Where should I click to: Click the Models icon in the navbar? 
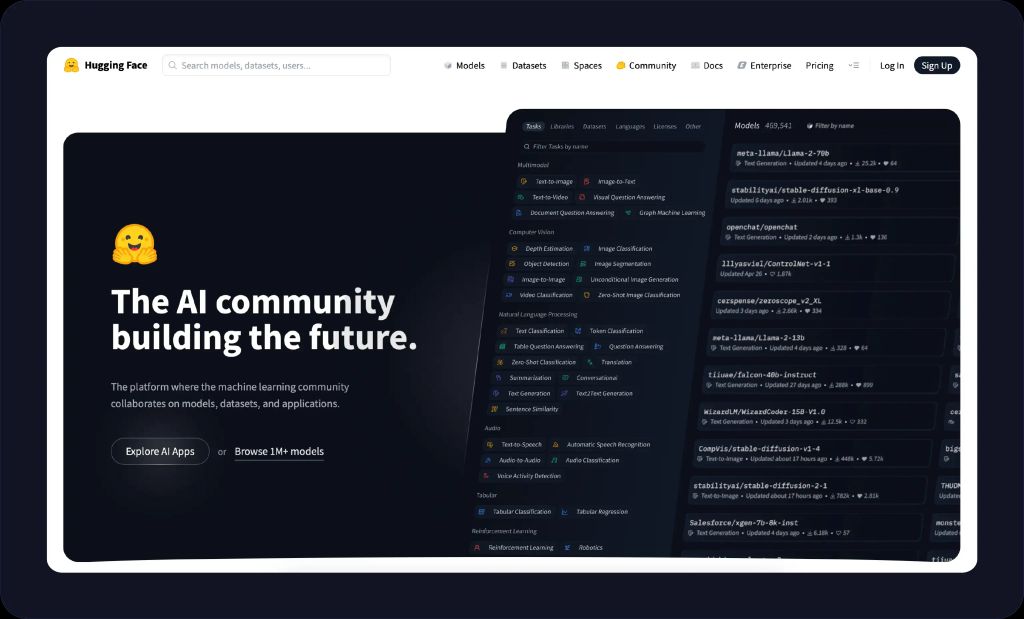[447, 65]
